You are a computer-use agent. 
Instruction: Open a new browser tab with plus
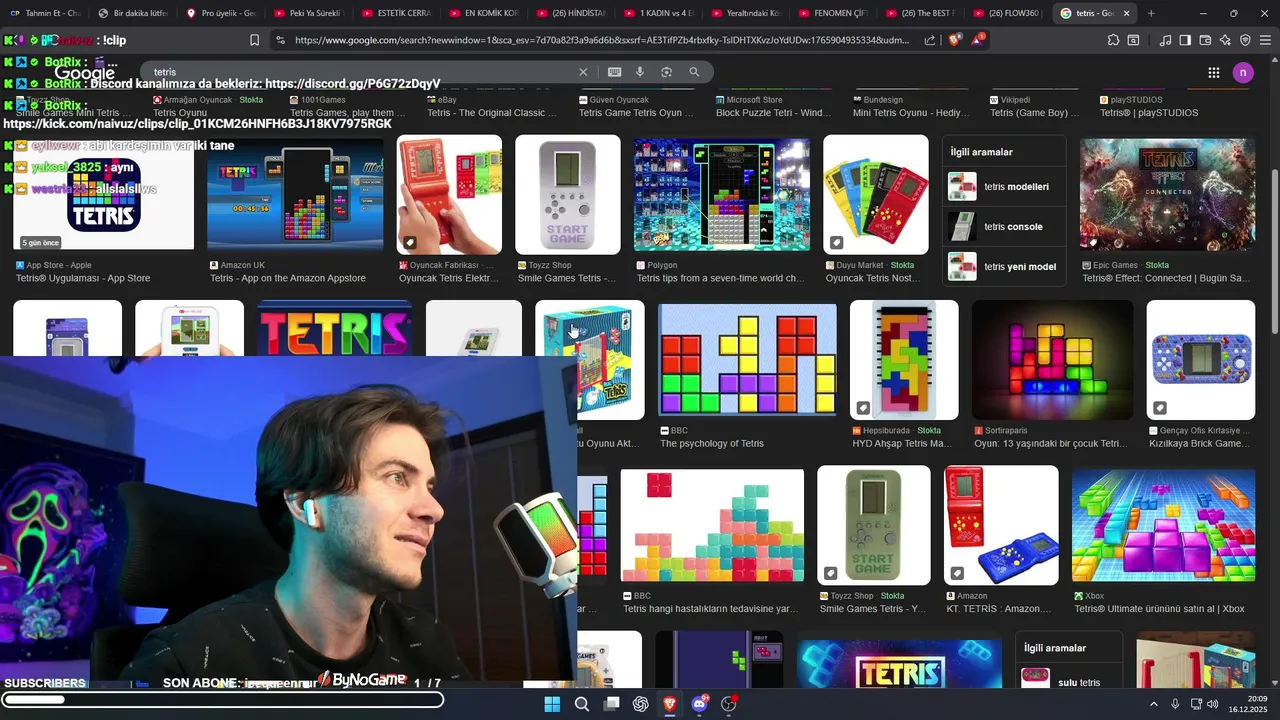(1151, 13)
